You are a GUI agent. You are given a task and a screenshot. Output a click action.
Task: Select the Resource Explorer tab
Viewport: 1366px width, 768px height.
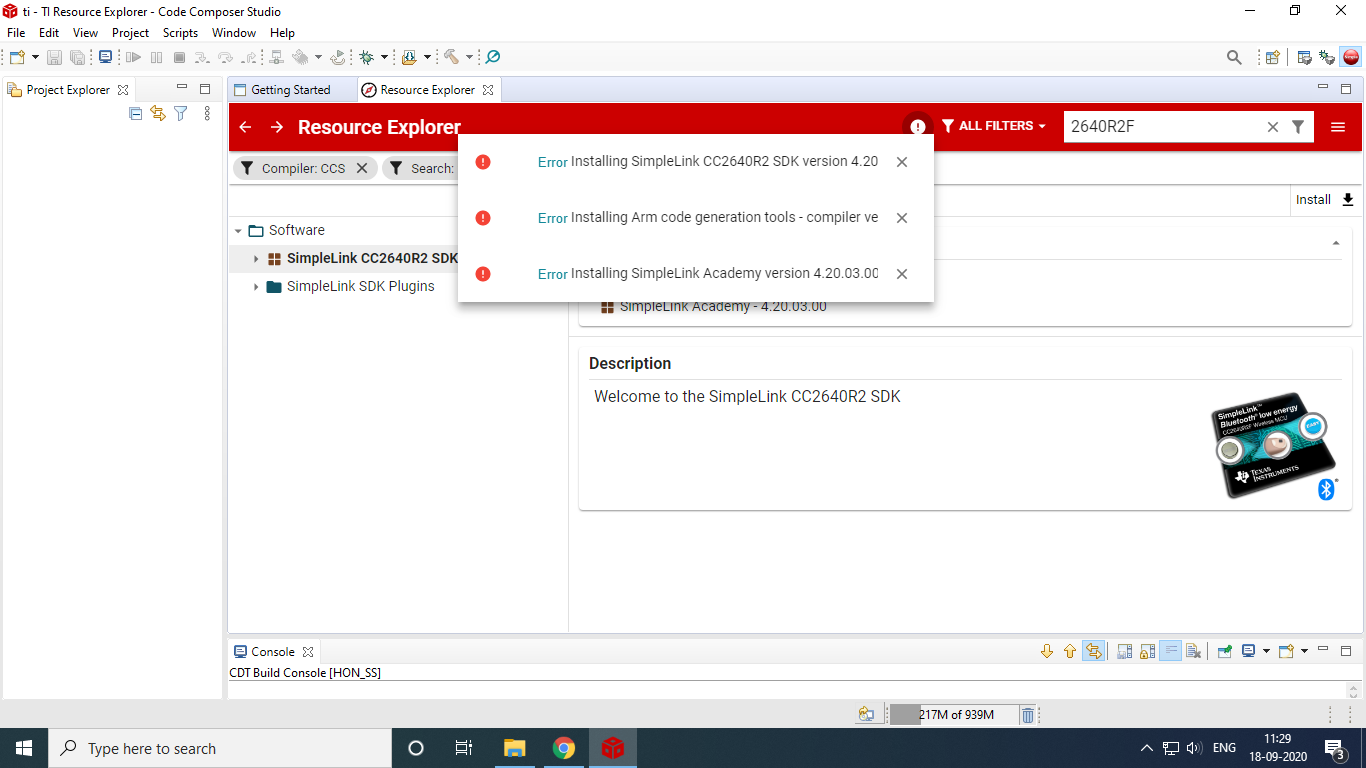[x=428, y=90]
